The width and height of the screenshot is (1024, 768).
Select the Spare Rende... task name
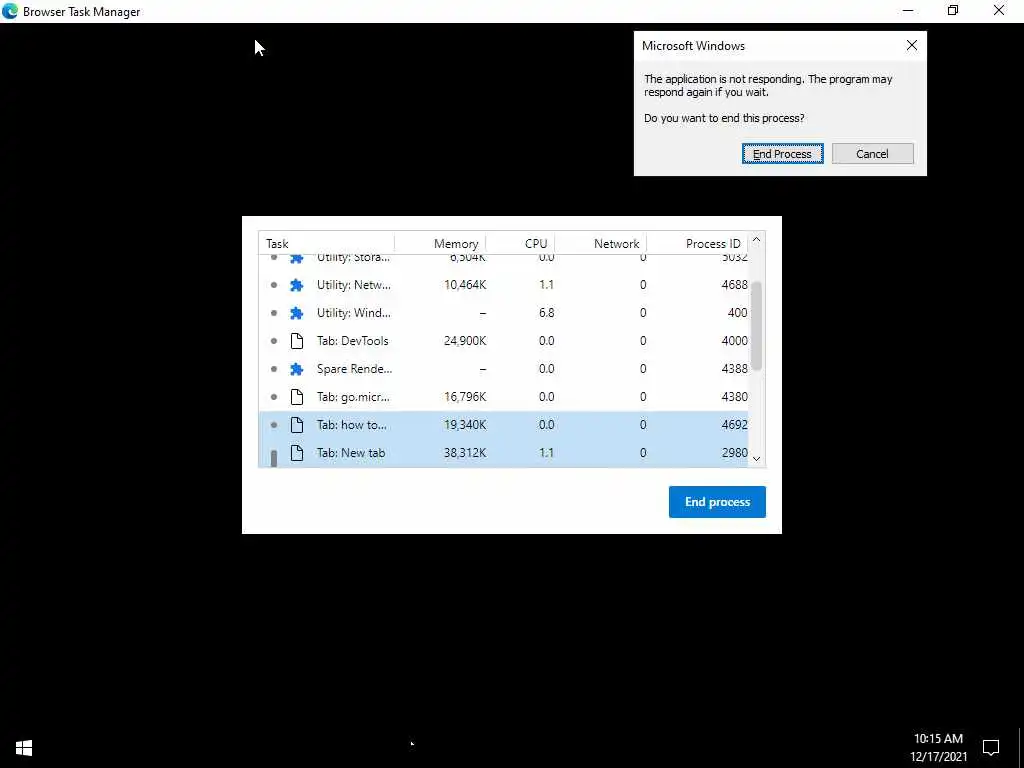(355, 369)
